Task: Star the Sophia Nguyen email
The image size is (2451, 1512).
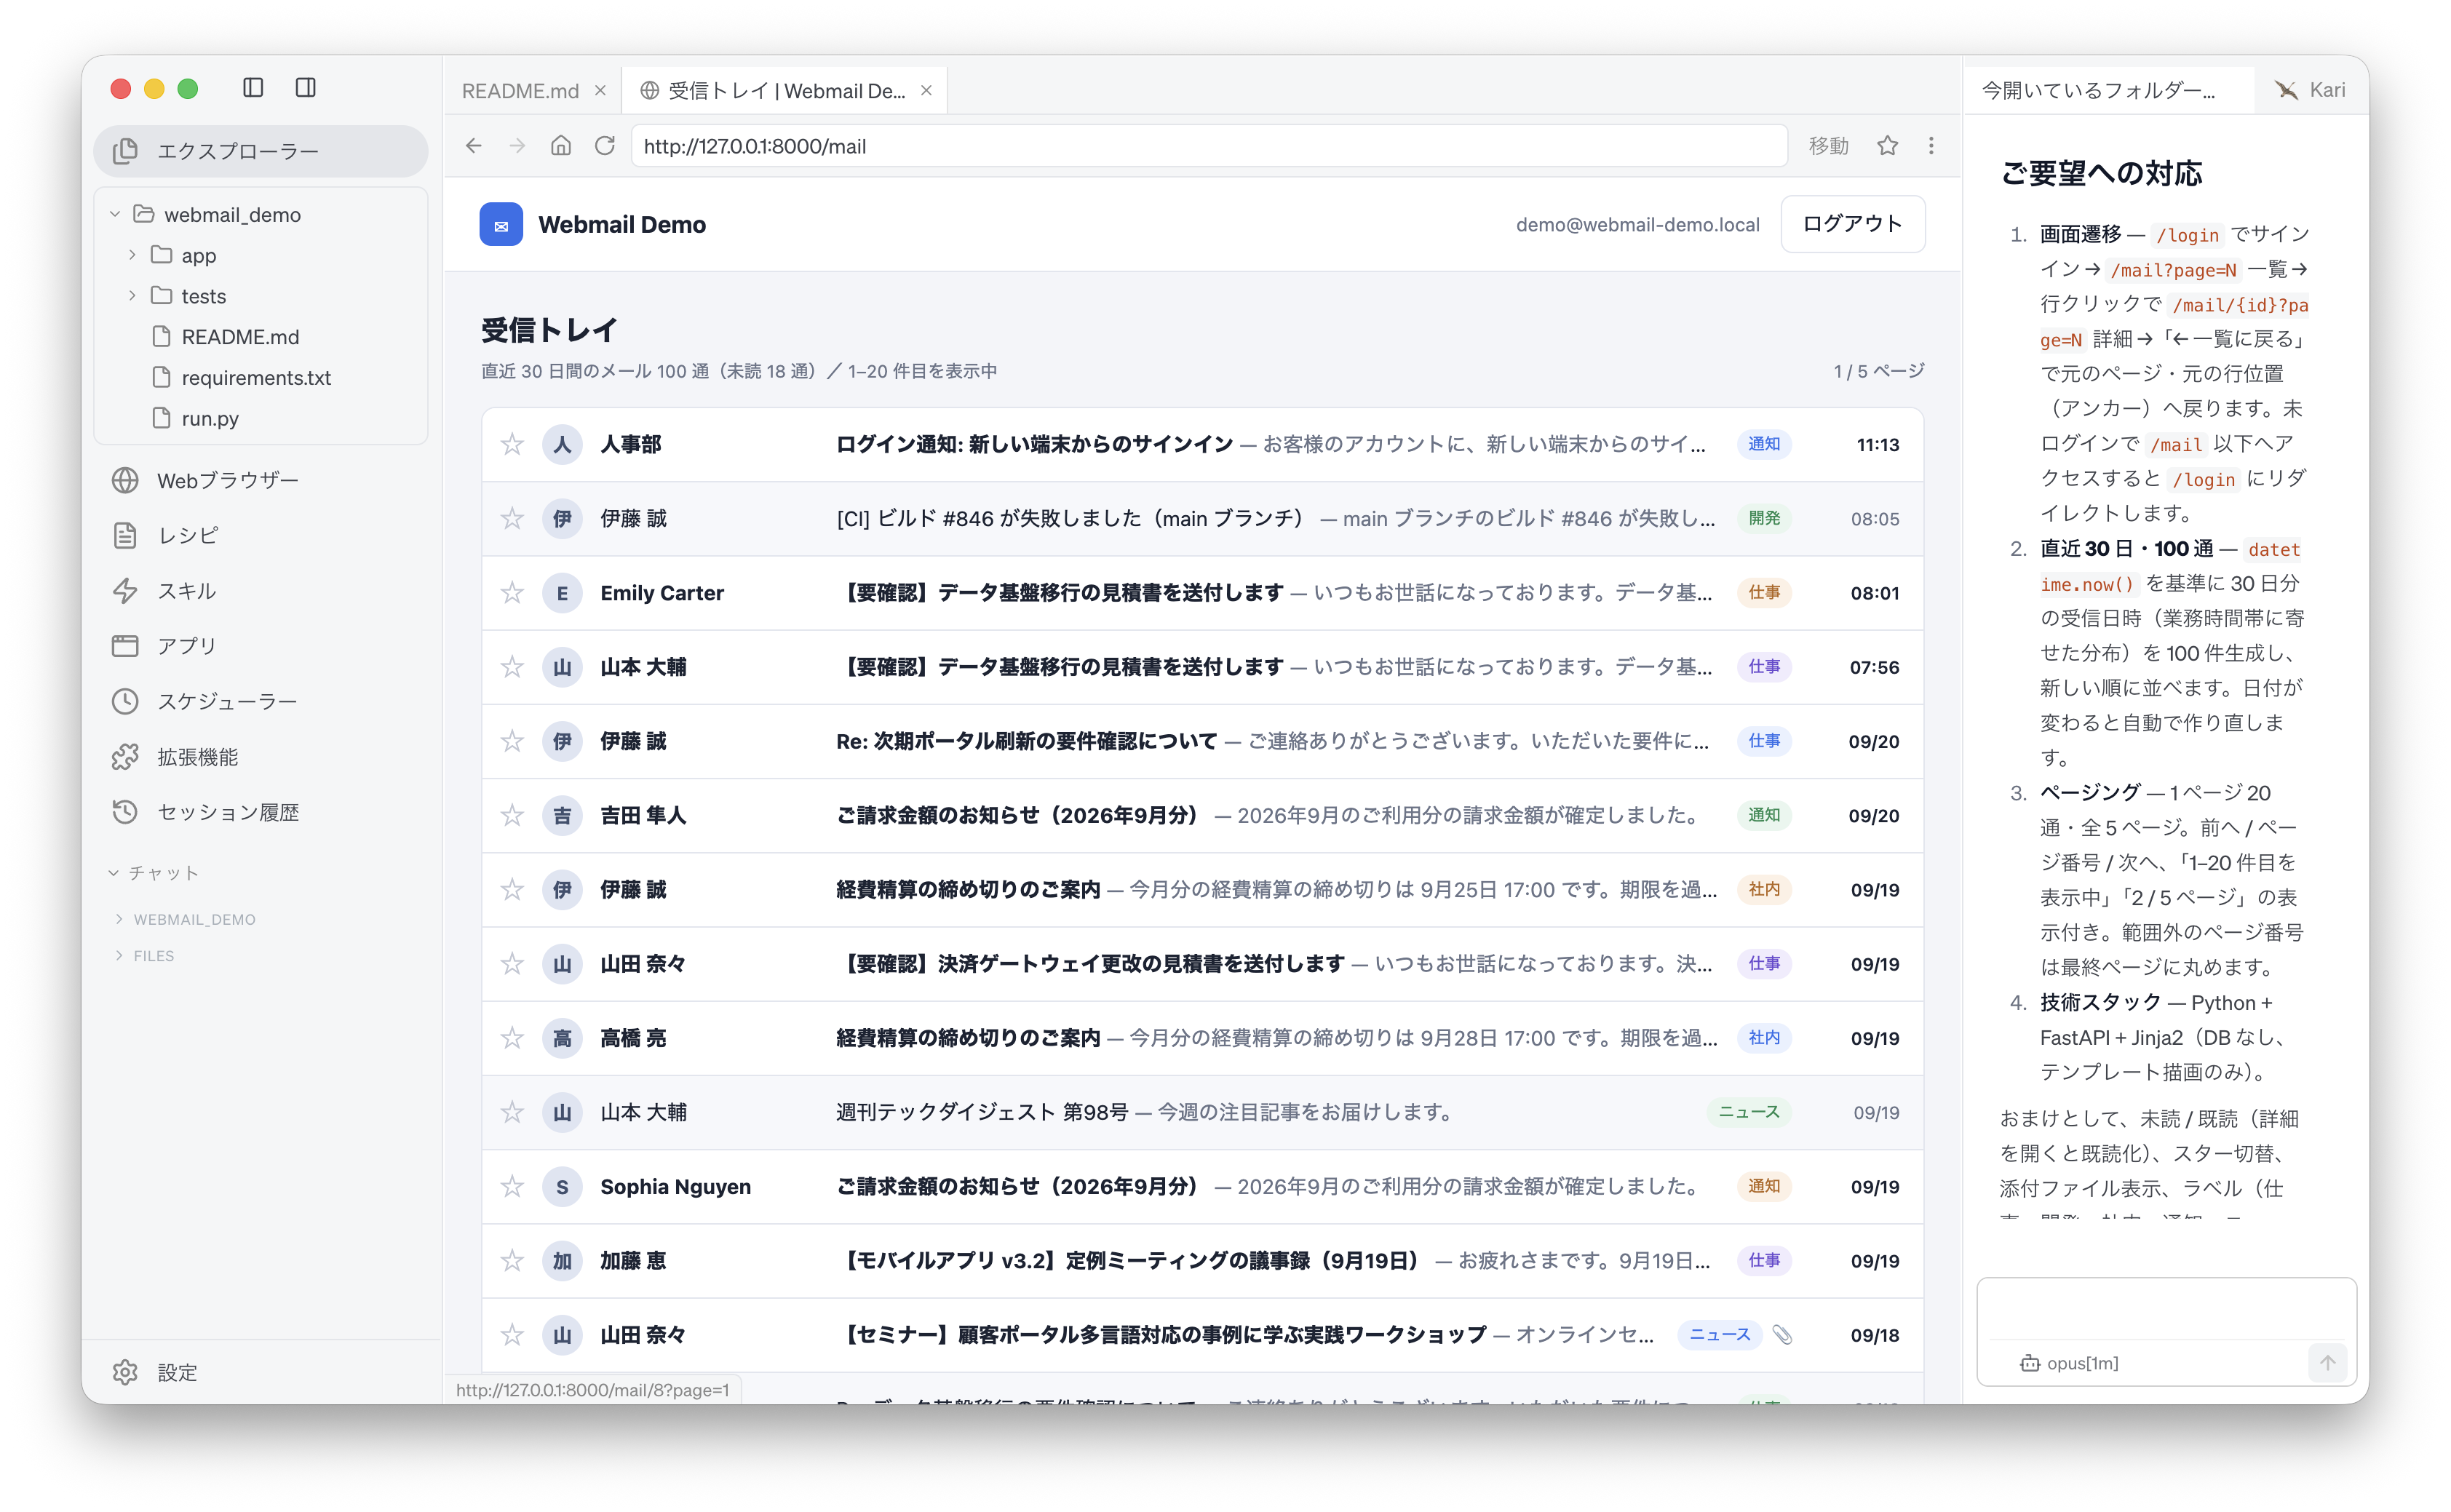Action: click(512, 1187)
